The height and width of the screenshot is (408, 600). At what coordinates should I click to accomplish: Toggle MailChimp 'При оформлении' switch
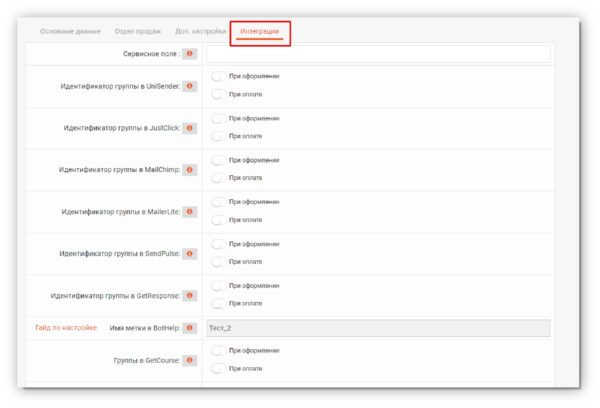[218, 160]
